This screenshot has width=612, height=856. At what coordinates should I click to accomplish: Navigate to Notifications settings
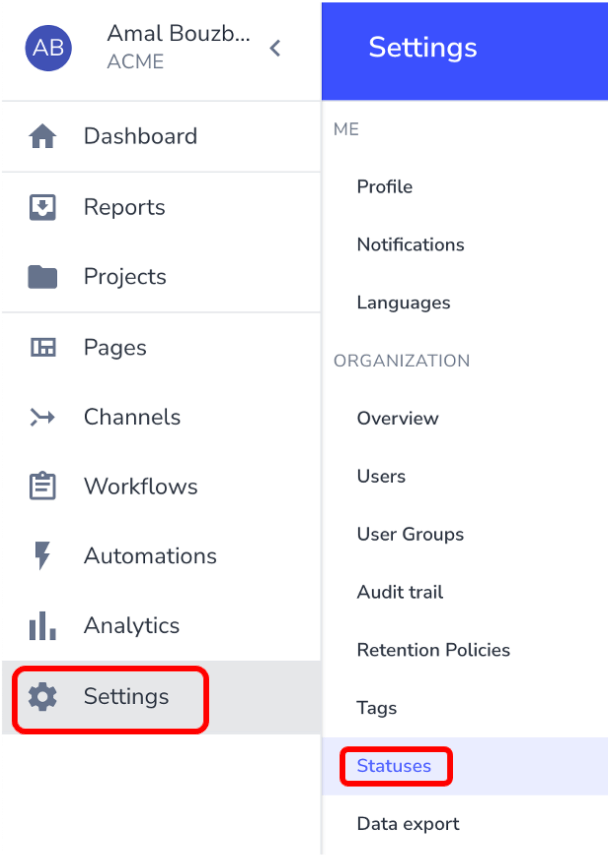[x=410, y=244]
